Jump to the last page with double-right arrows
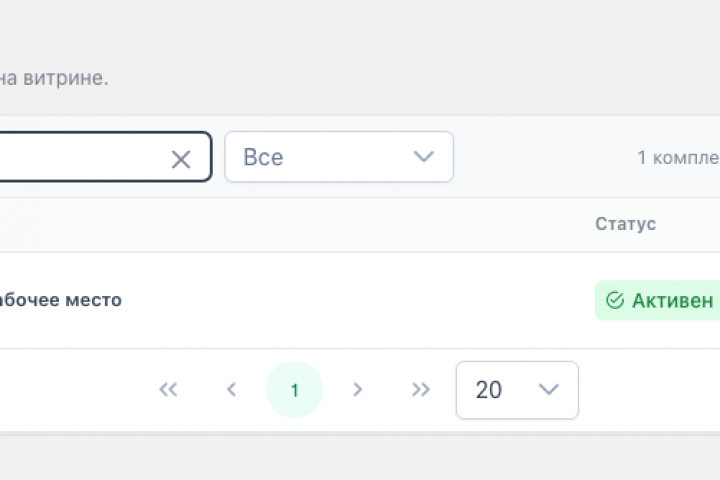The image size is (720, 480). (421, 390)
